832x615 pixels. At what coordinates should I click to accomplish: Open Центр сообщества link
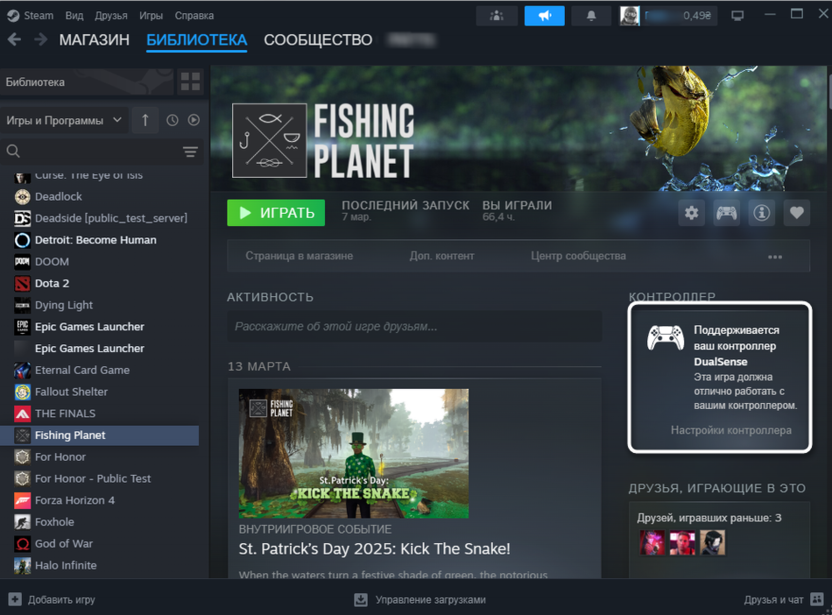578,256
